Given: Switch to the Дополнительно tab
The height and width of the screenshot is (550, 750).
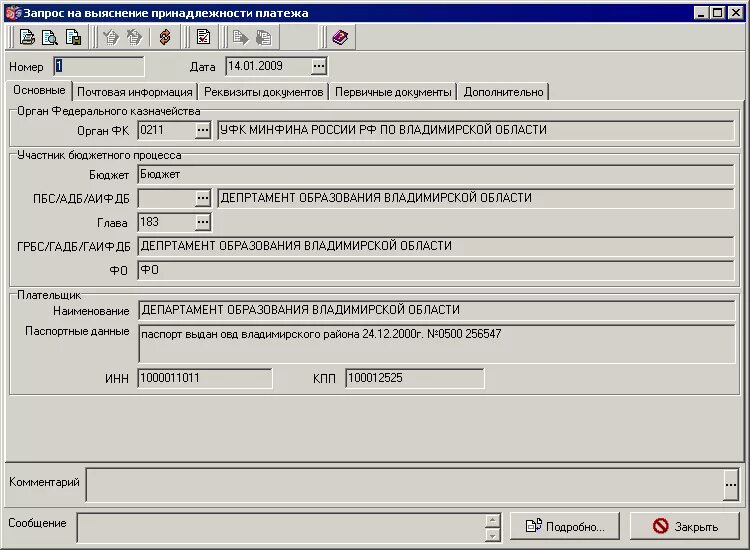Looking at the screenshot, I should pyautogui.click(x=504, y=92).
